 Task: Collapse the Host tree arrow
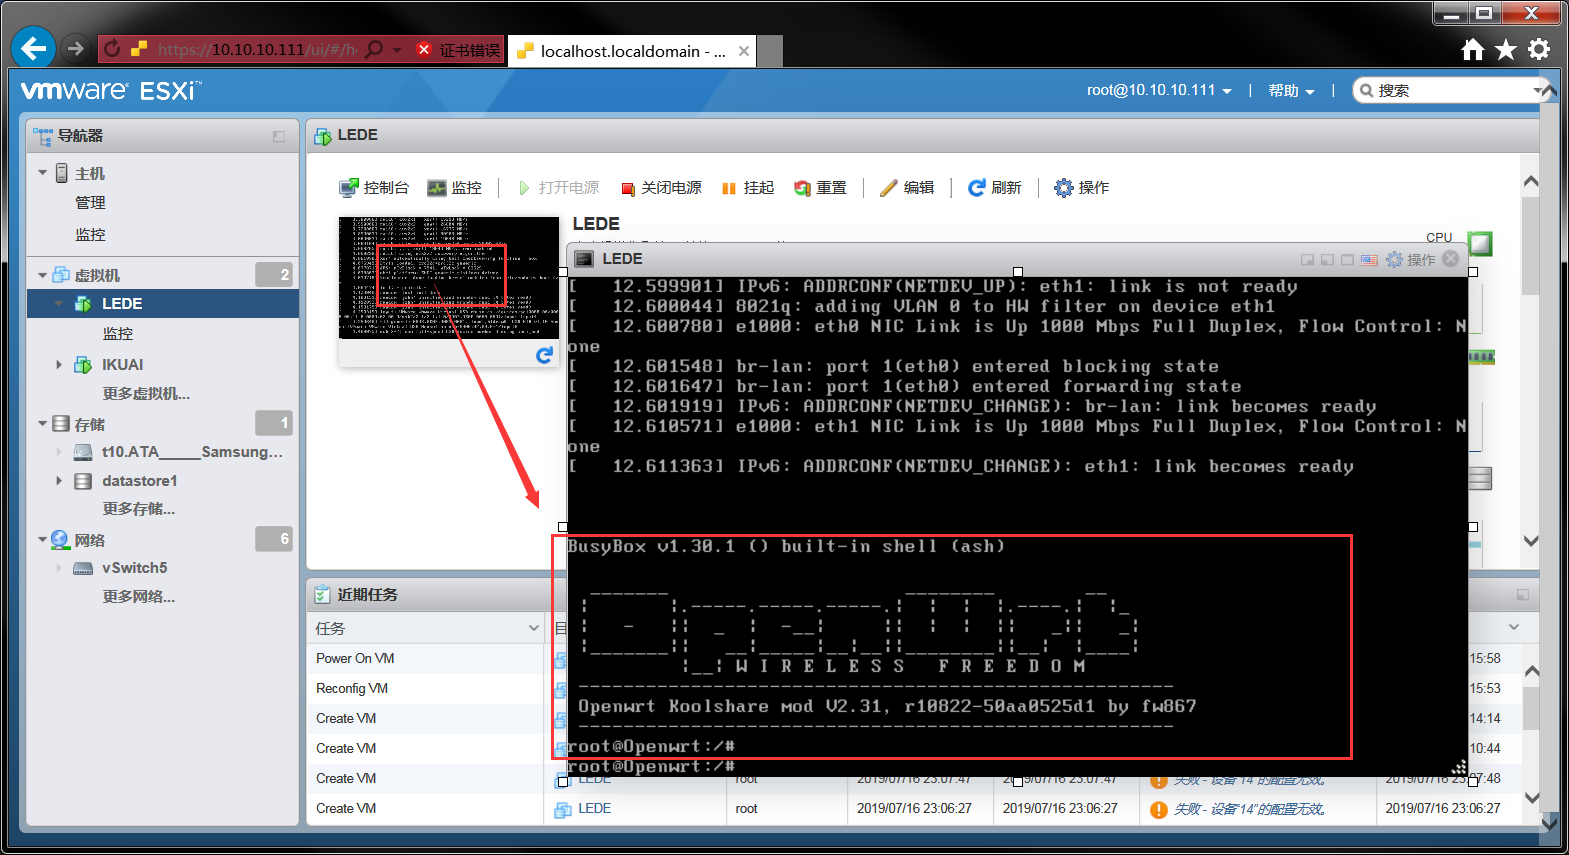pyautogui.click(x=42, y=173)
